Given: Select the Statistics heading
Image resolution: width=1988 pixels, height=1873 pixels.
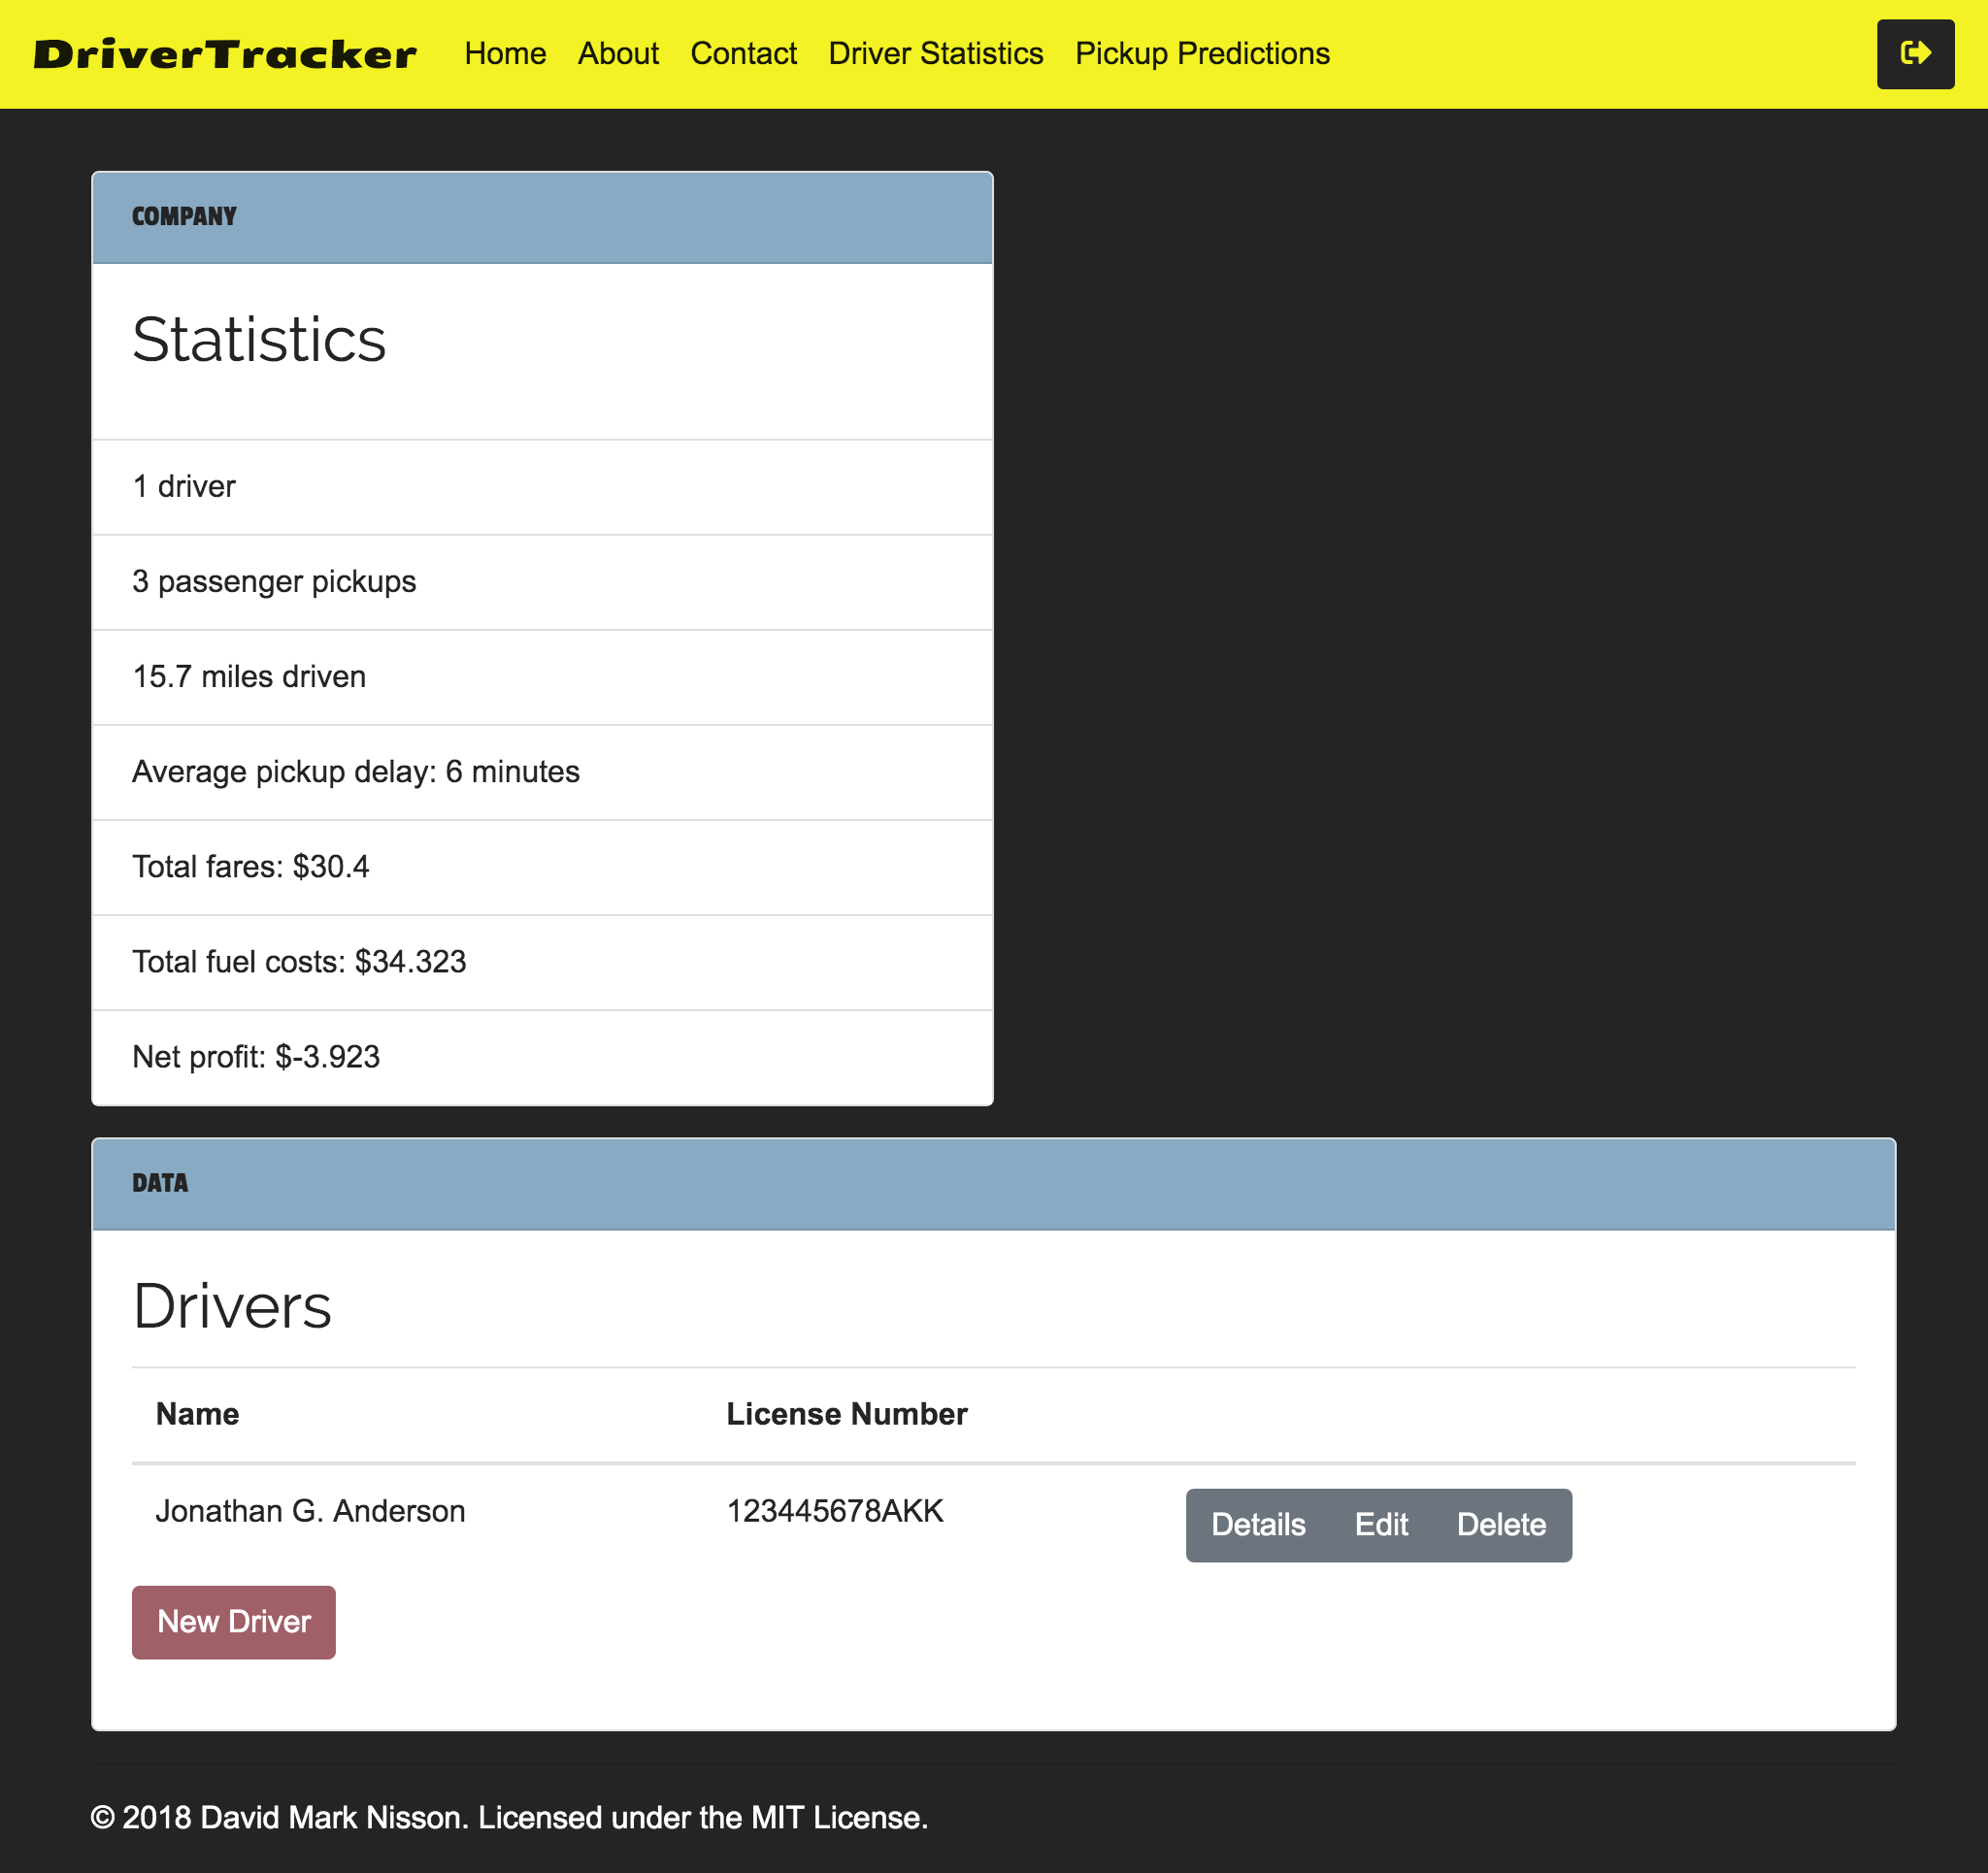Looking at the screenshot, I should pos(259,340).
